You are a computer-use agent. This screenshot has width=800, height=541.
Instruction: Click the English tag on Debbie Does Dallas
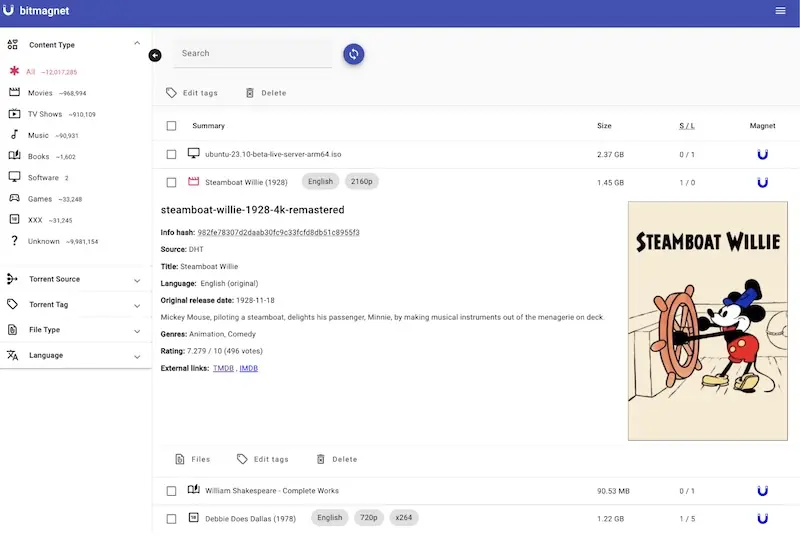pos(330,518)
